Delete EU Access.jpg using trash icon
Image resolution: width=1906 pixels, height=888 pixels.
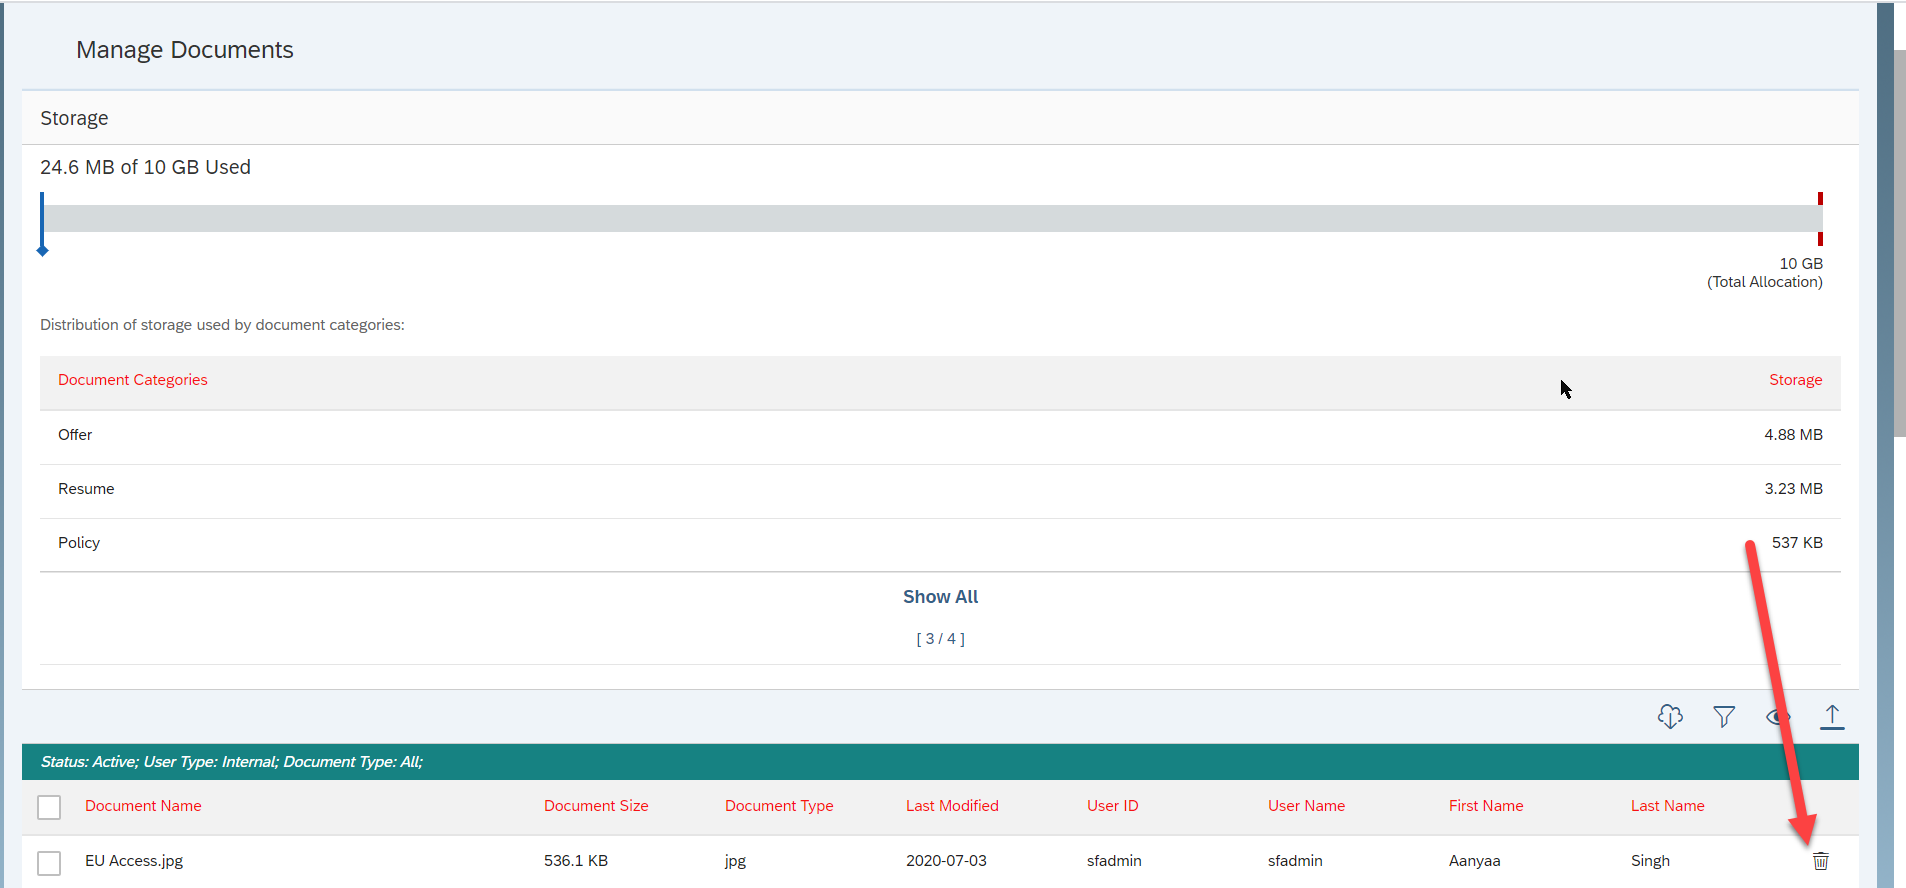click(1821, 861)
